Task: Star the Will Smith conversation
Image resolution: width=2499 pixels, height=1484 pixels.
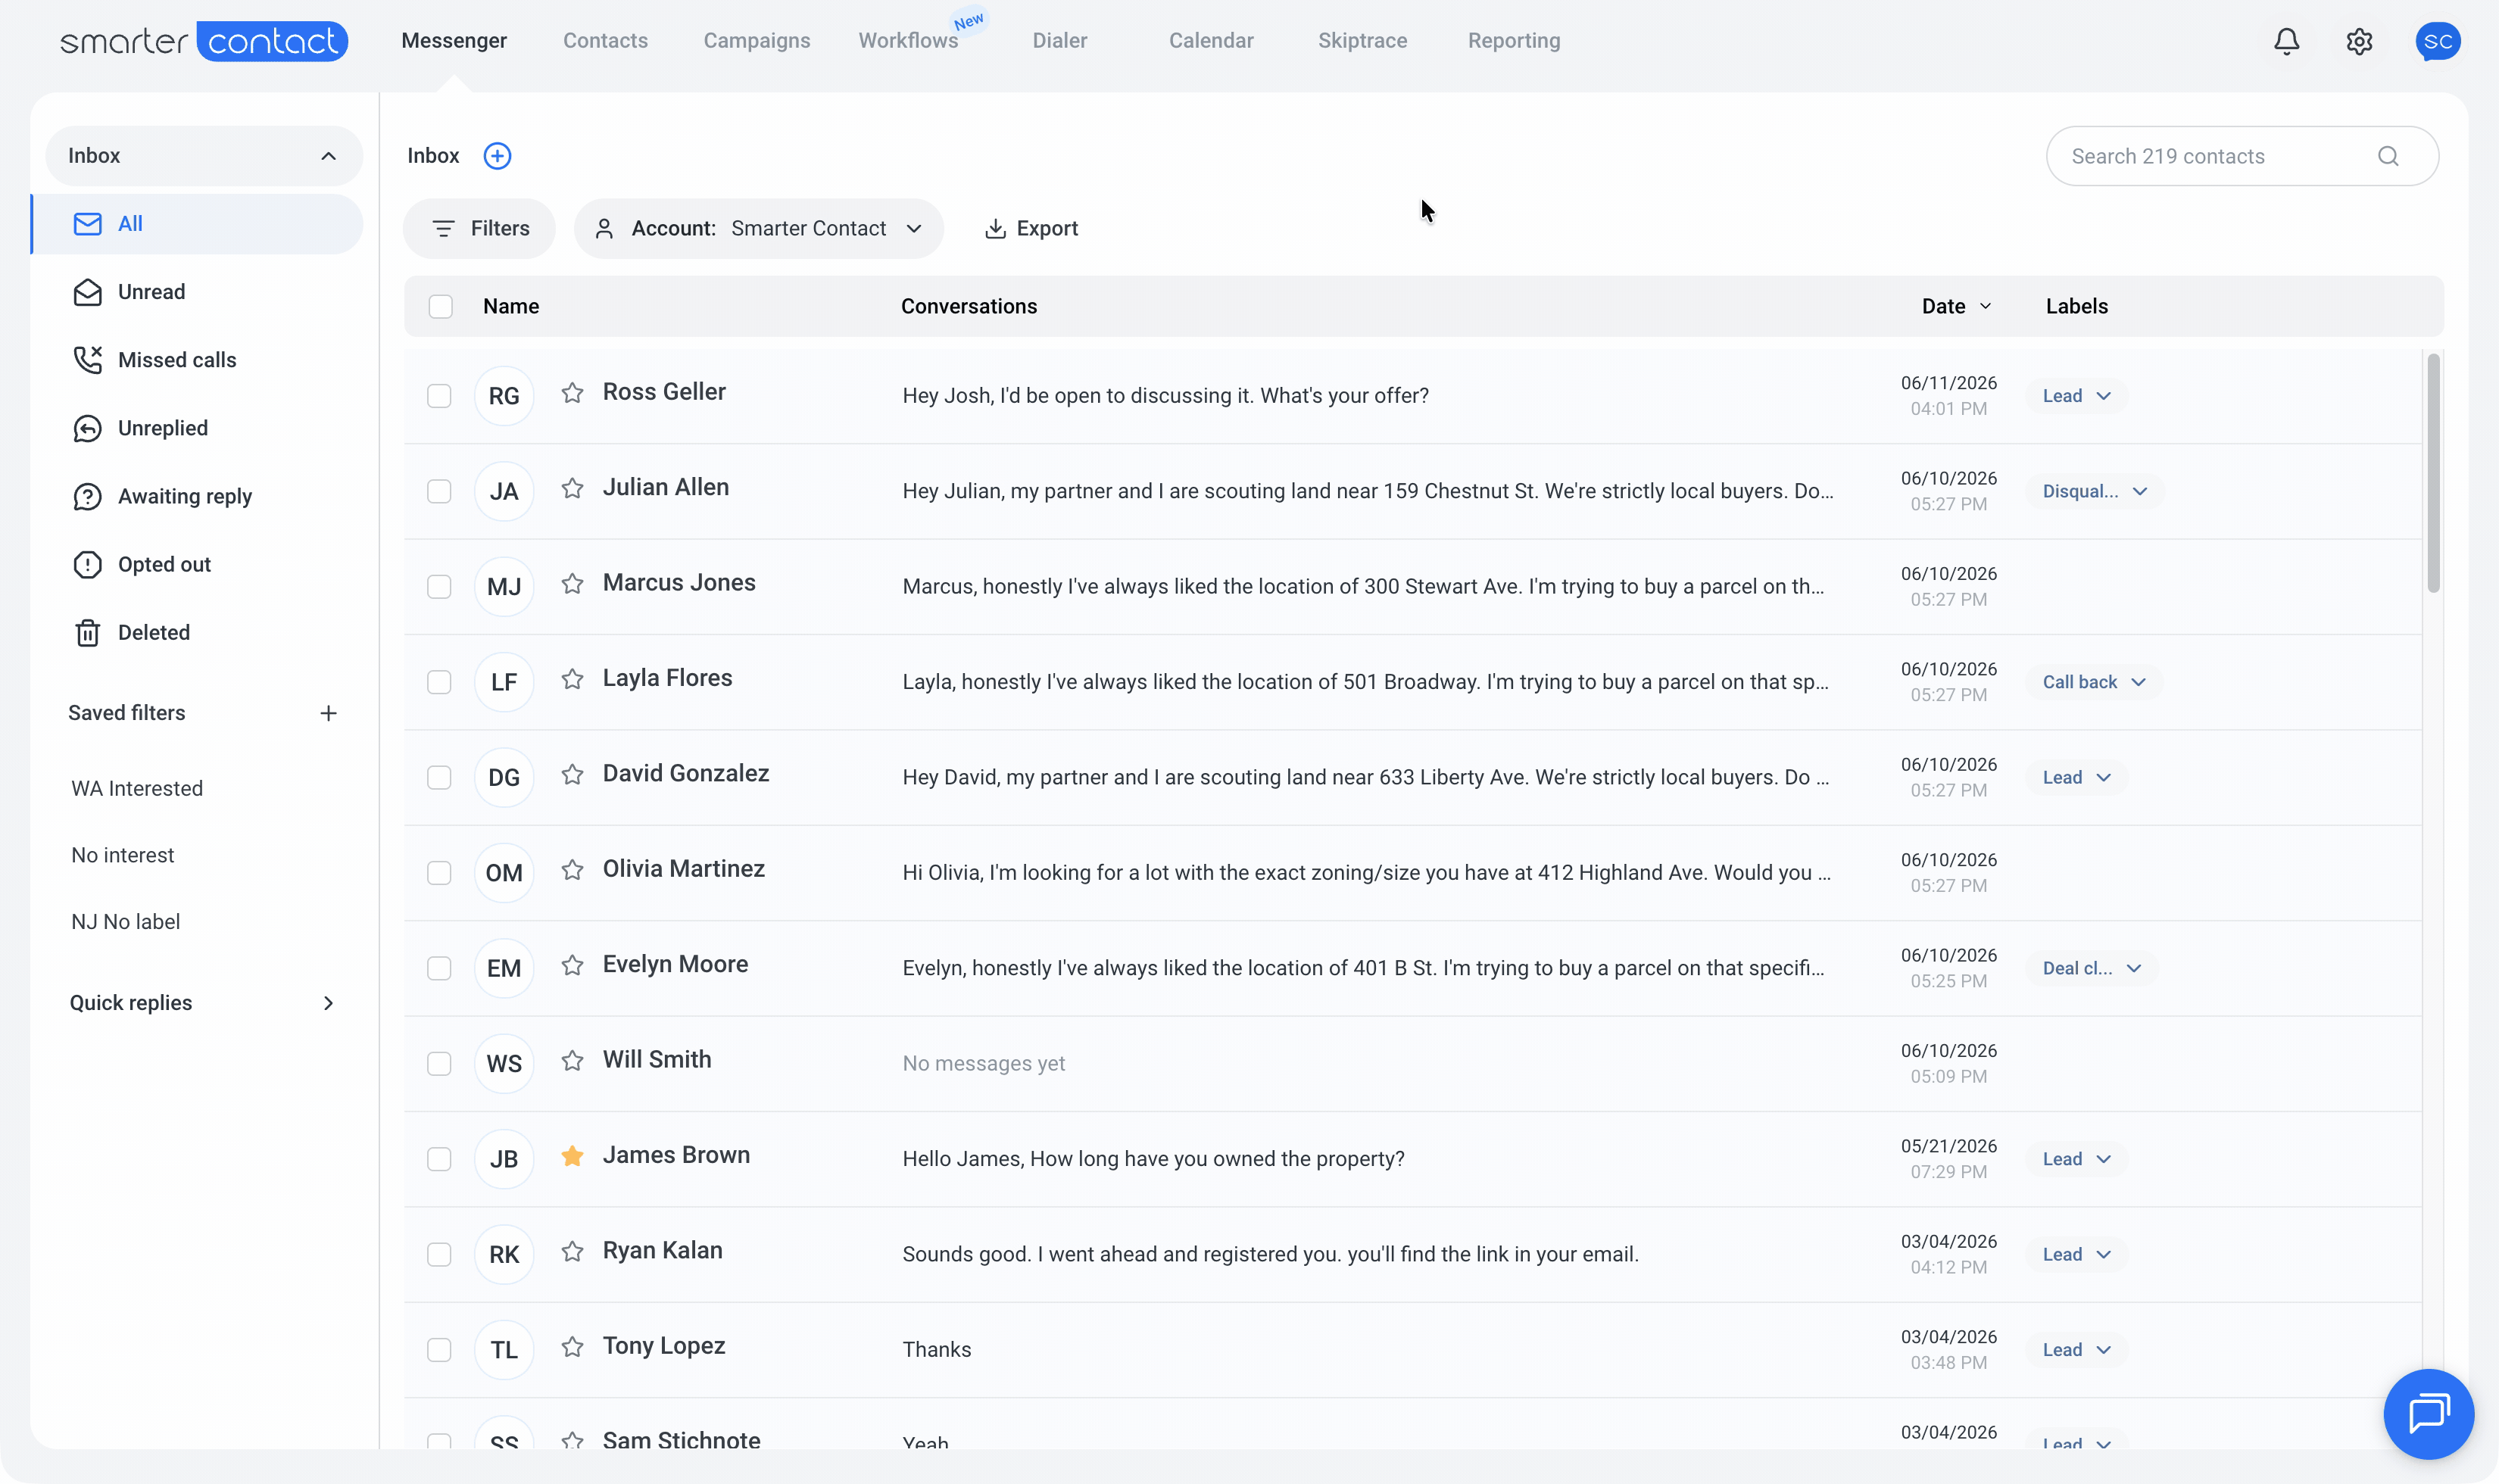Action: [572, 1060]
